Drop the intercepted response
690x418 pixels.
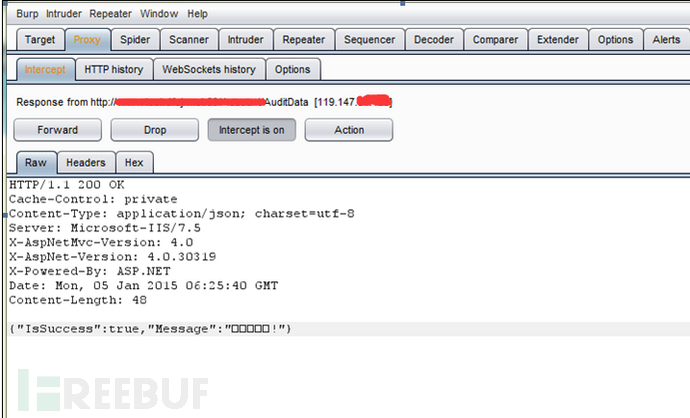point(155,130)
